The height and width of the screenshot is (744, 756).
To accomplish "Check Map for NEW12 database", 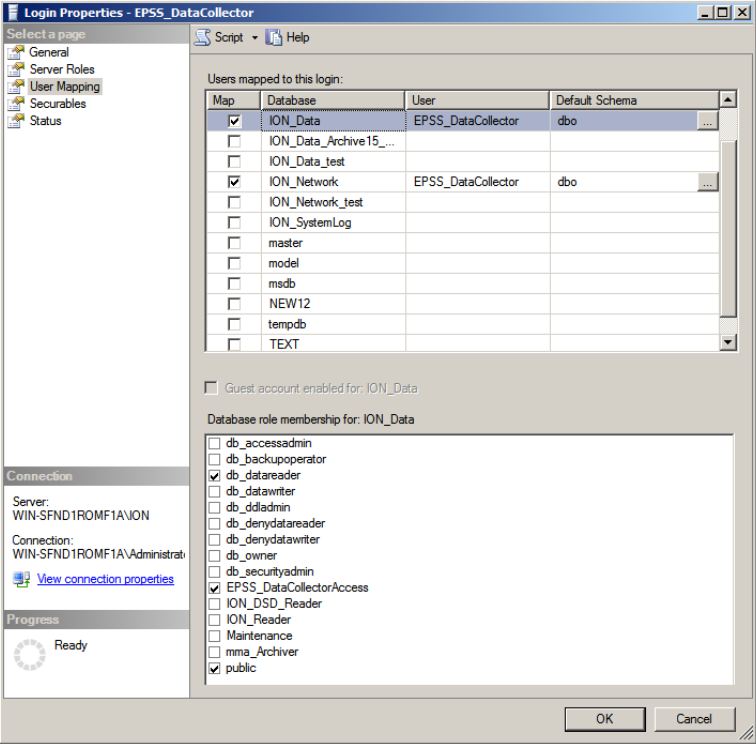I will pyautogui.click(x=234, y=304).
